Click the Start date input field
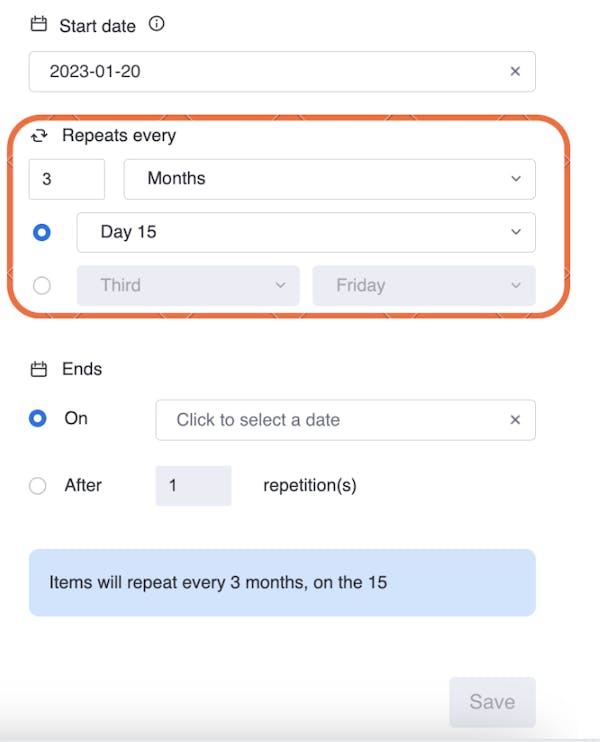Viewport: 600px width, 742px height. click(270, 72)
